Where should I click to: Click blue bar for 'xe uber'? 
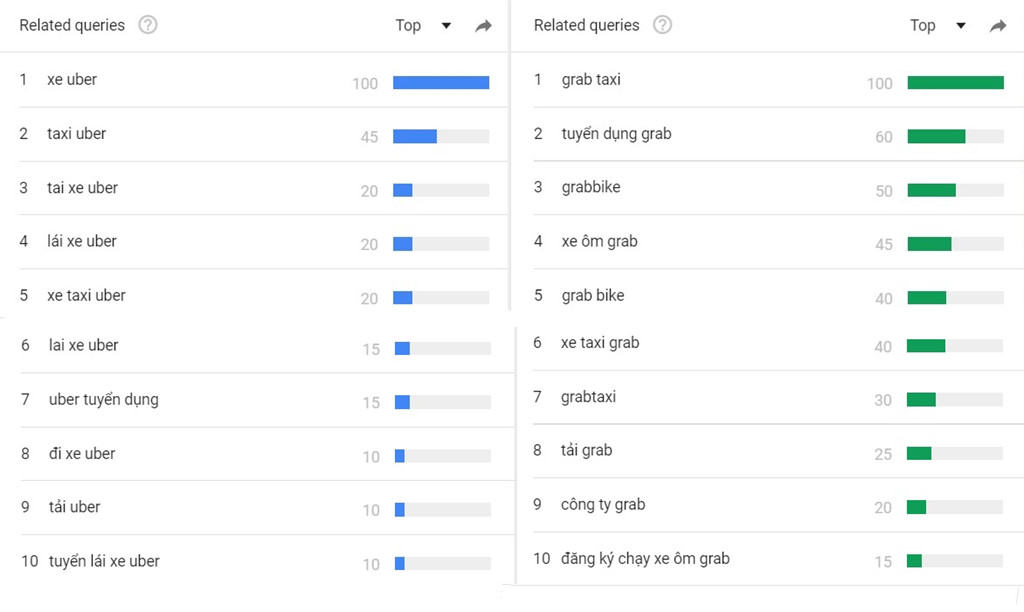point(441,82)
